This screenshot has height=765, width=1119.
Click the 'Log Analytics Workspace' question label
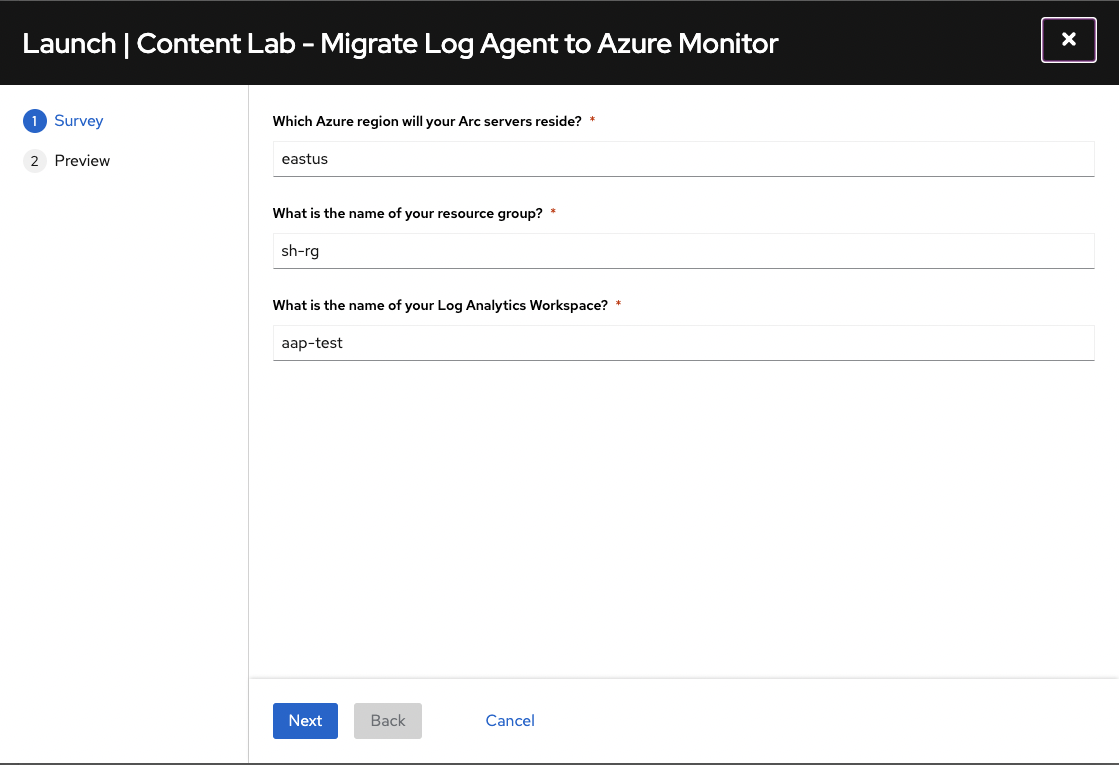440,305
